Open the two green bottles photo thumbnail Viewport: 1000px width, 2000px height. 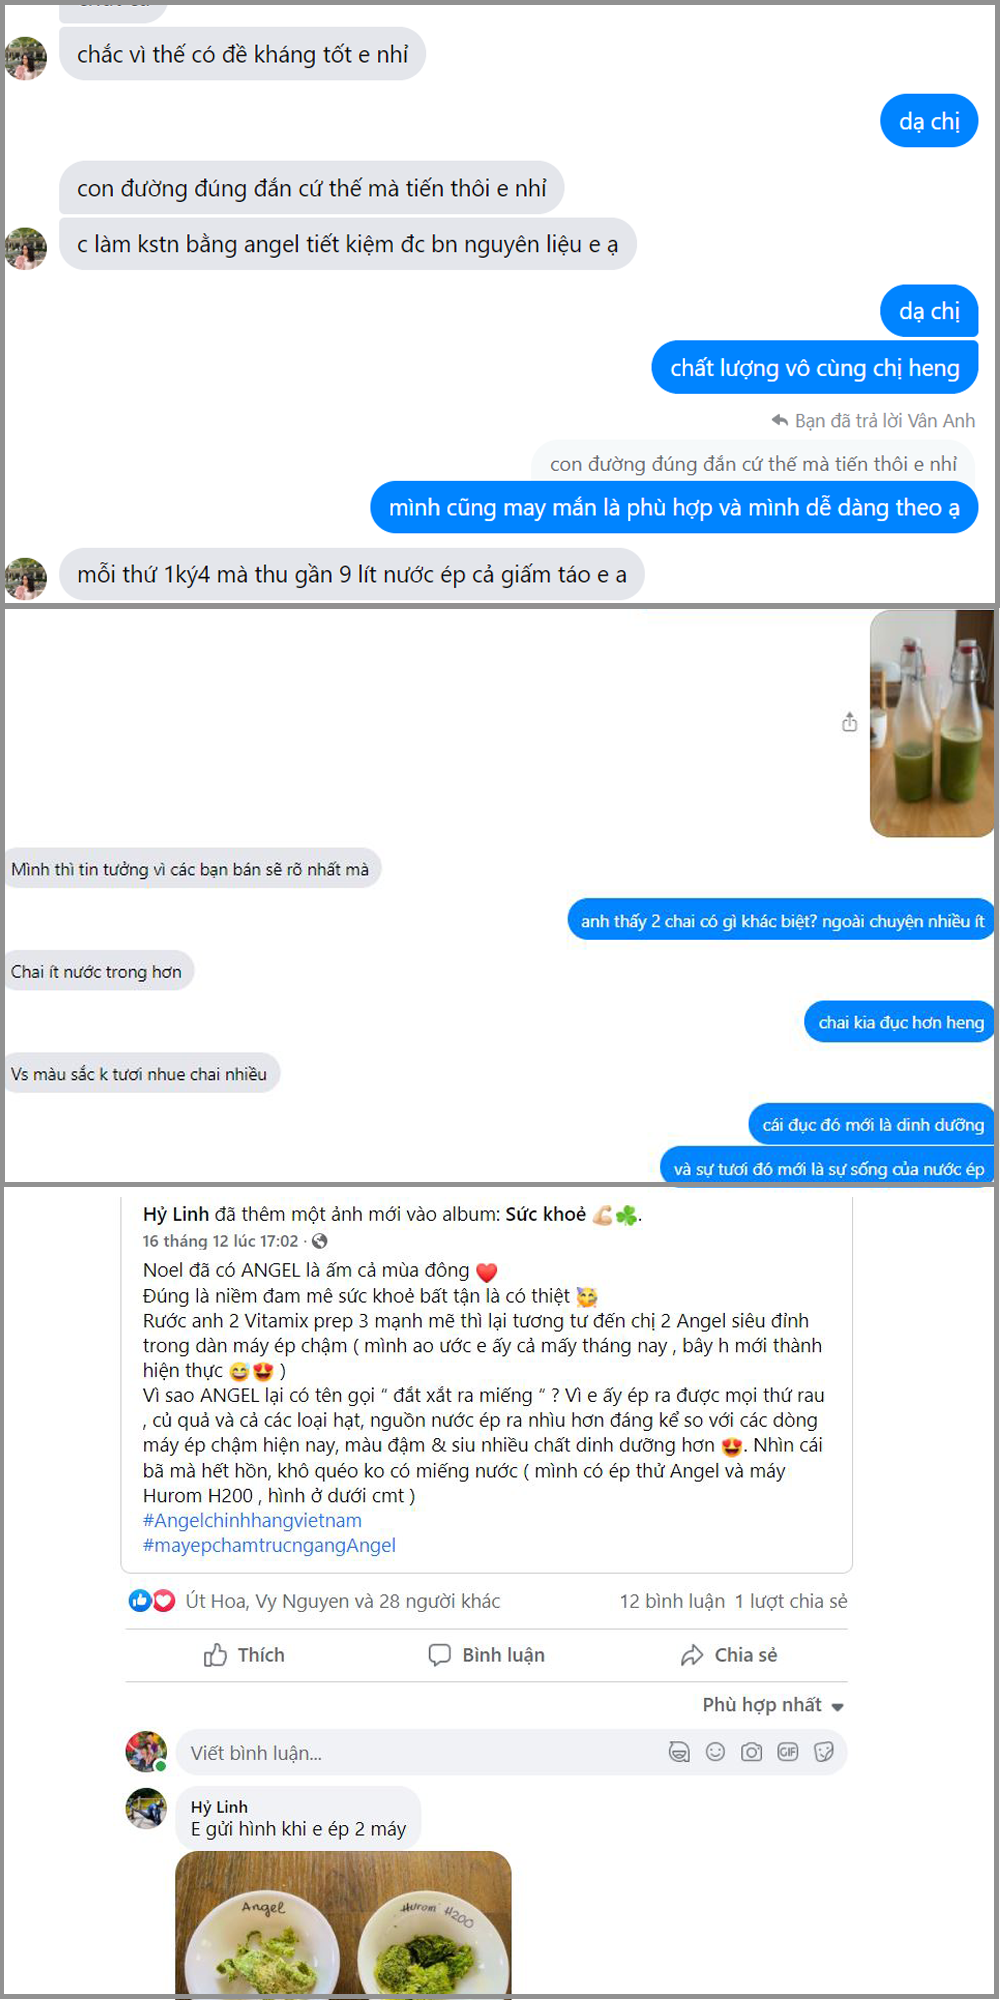[x=932, y=723]
